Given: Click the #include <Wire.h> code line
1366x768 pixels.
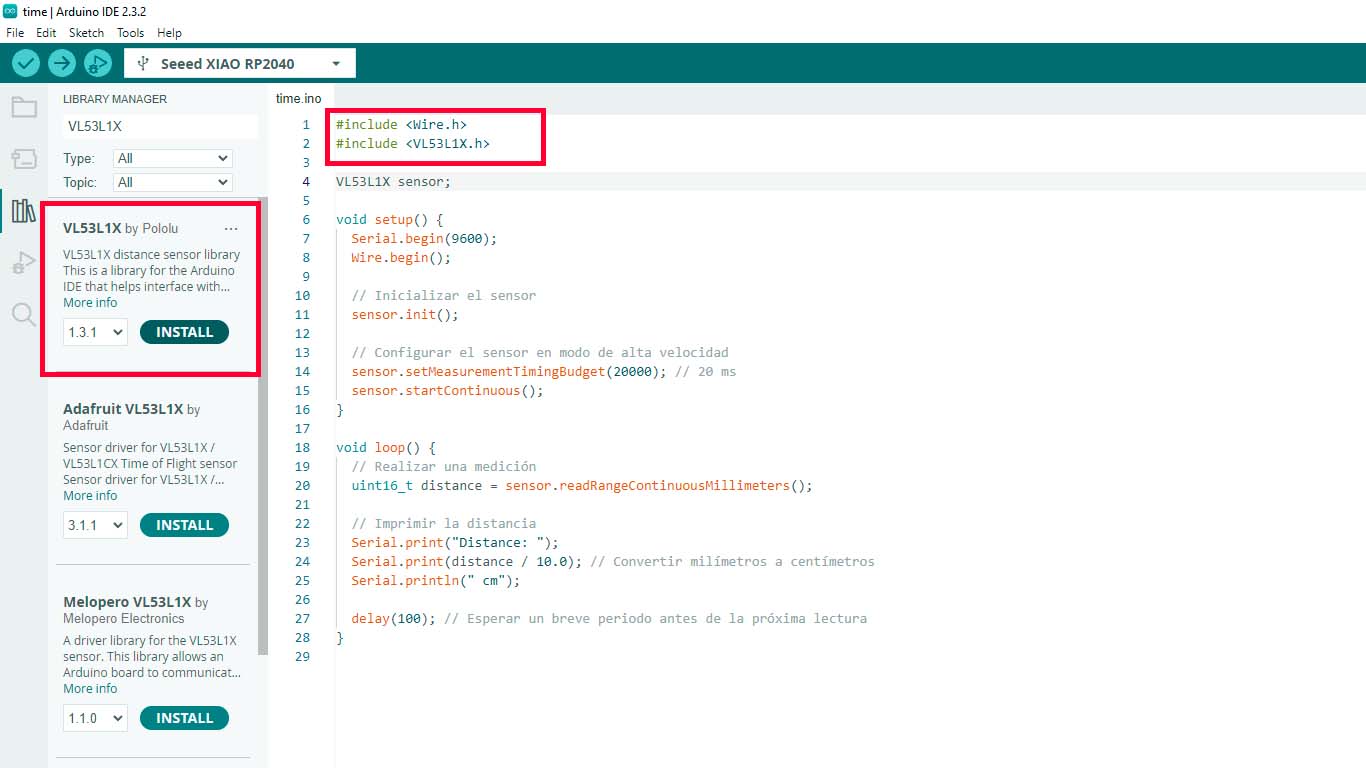Looking at the screenshot, I should pos(401,125).
